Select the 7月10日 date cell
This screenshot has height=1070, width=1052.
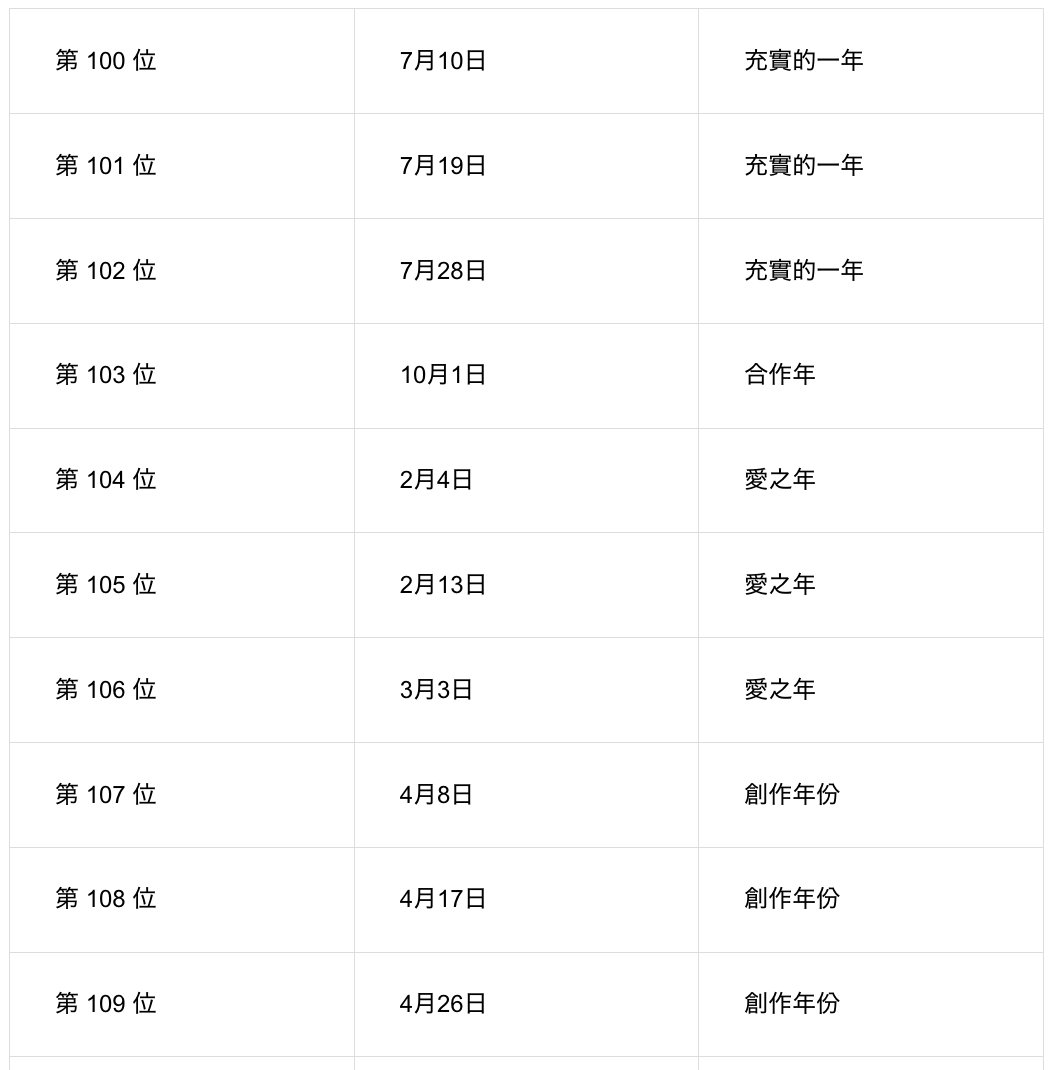pyautogui.click(x=443, y=61)
